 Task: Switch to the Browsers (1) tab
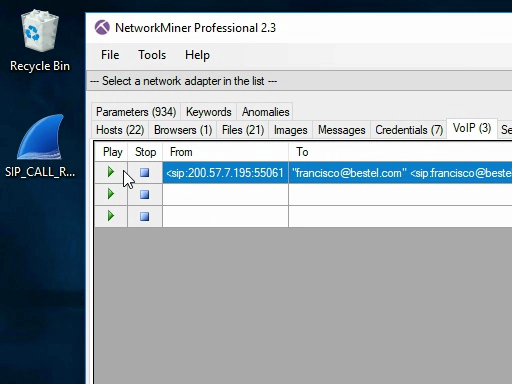183,130
